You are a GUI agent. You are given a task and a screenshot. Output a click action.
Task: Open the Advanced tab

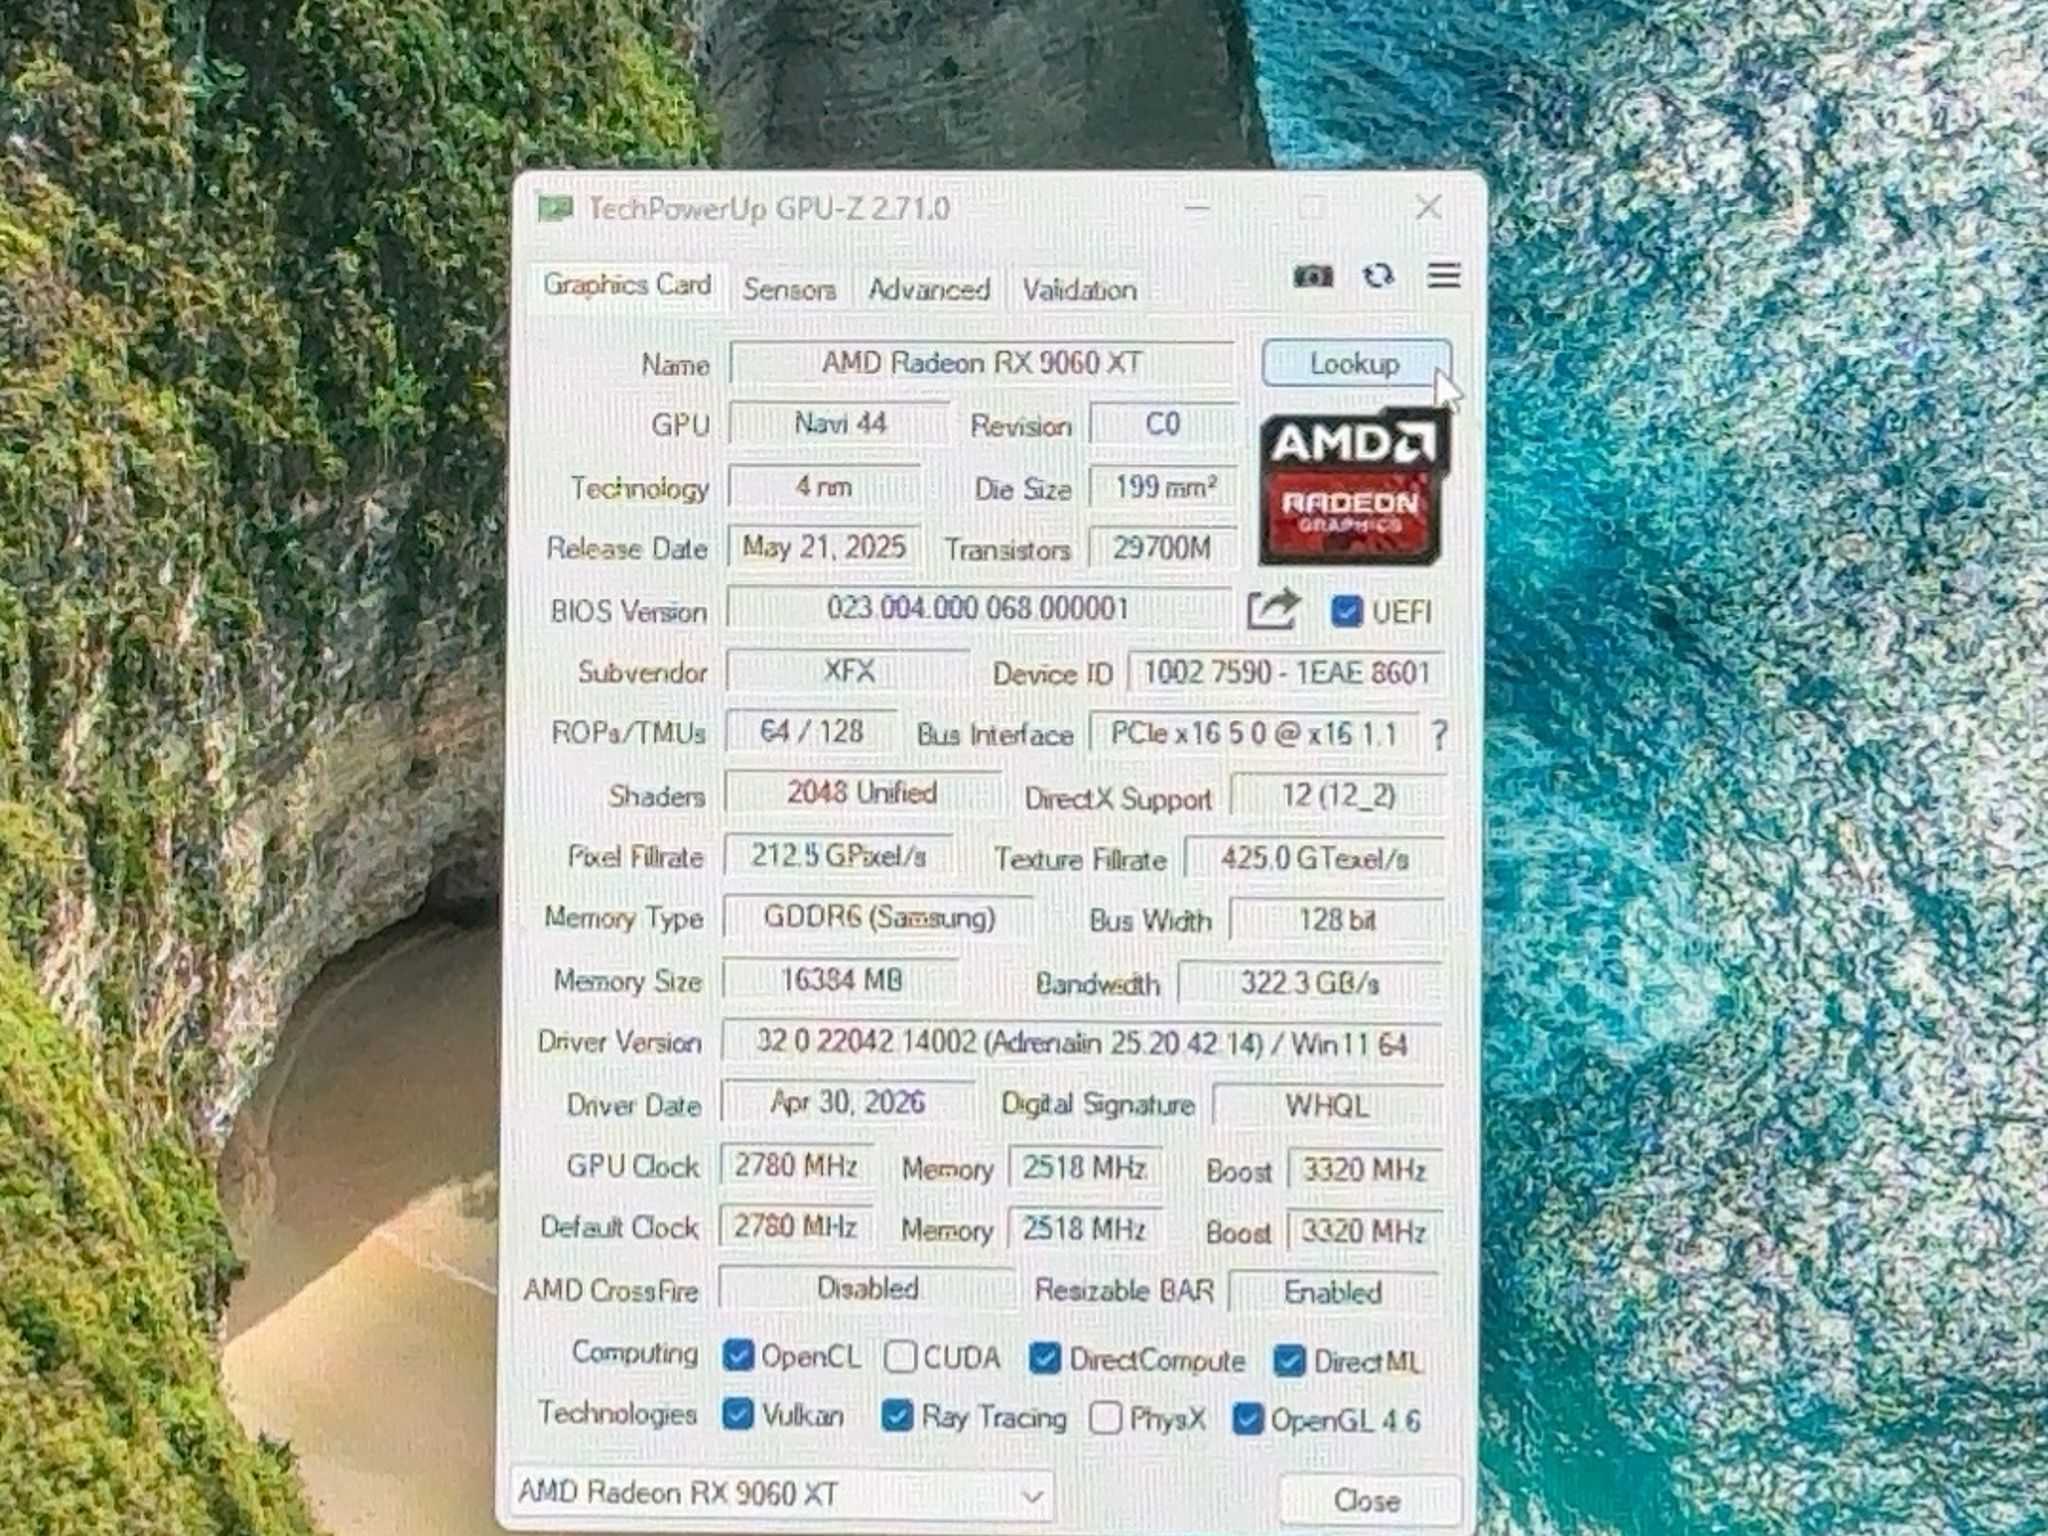pyautogui.click(x=929, y=290)
